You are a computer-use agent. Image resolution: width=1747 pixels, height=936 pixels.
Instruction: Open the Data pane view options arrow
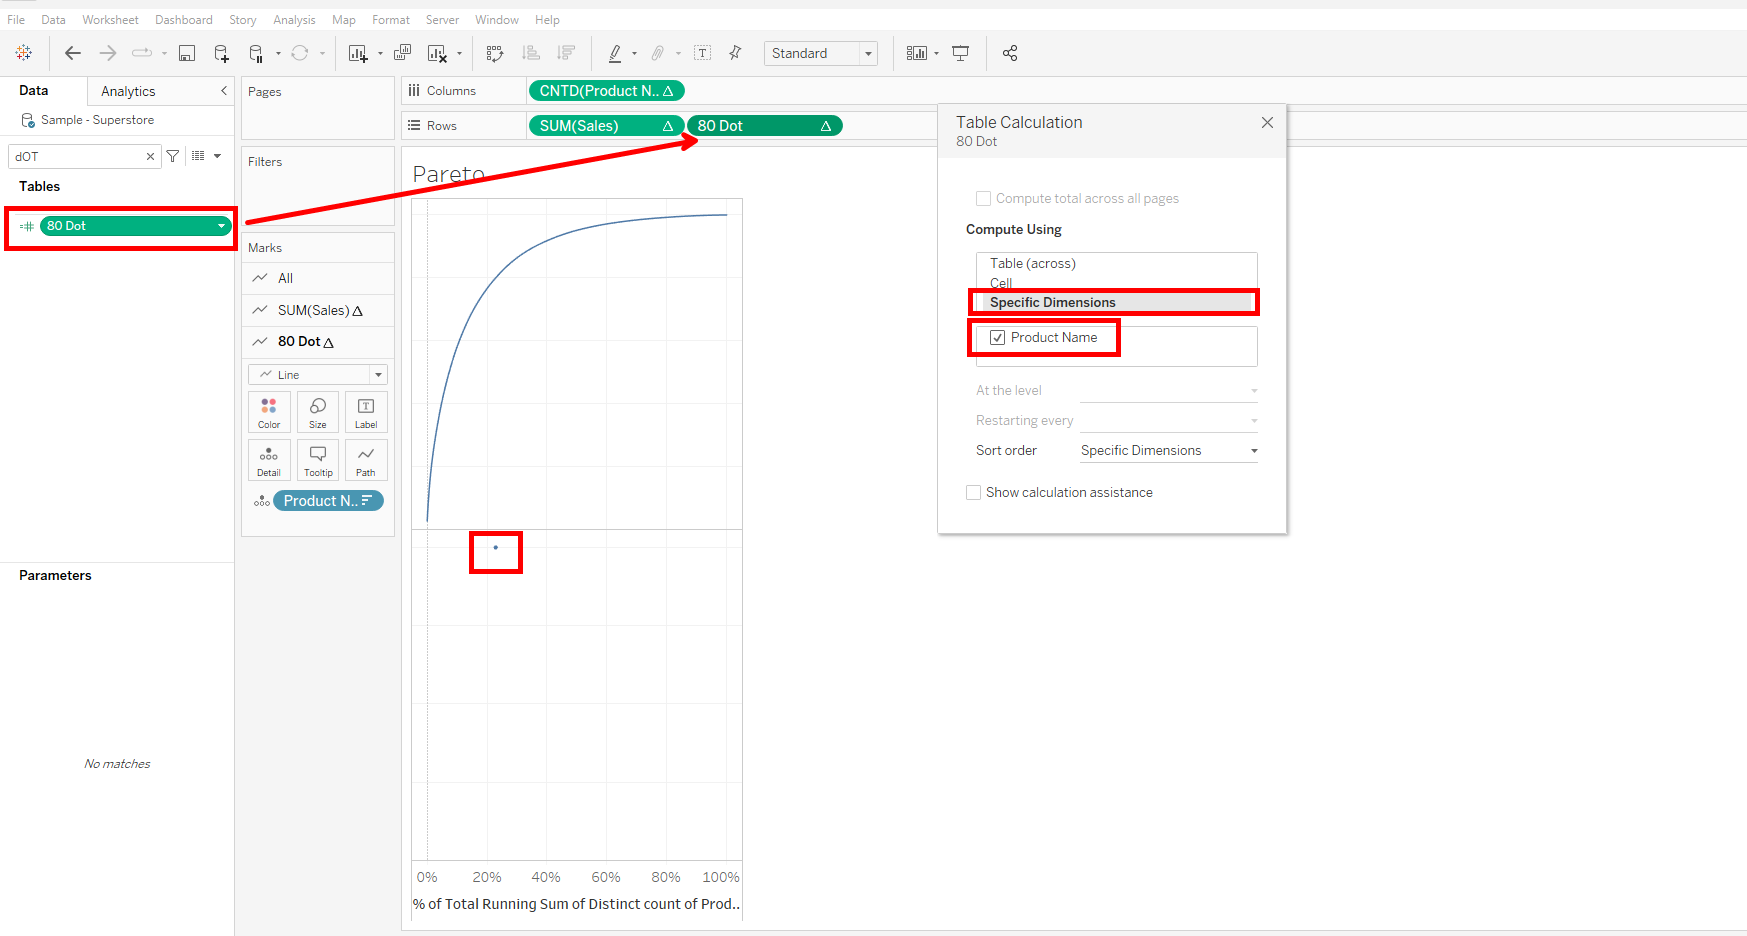point(217,156)
